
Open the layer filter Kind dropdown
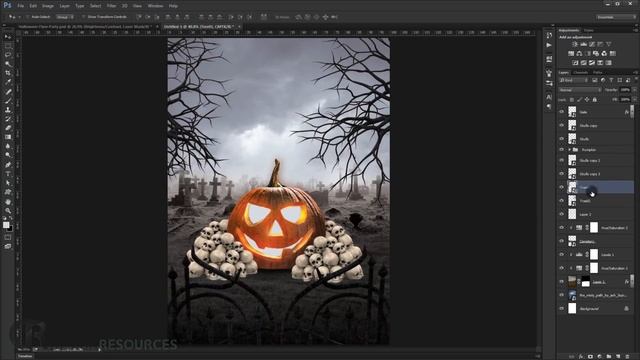[573, 80]
